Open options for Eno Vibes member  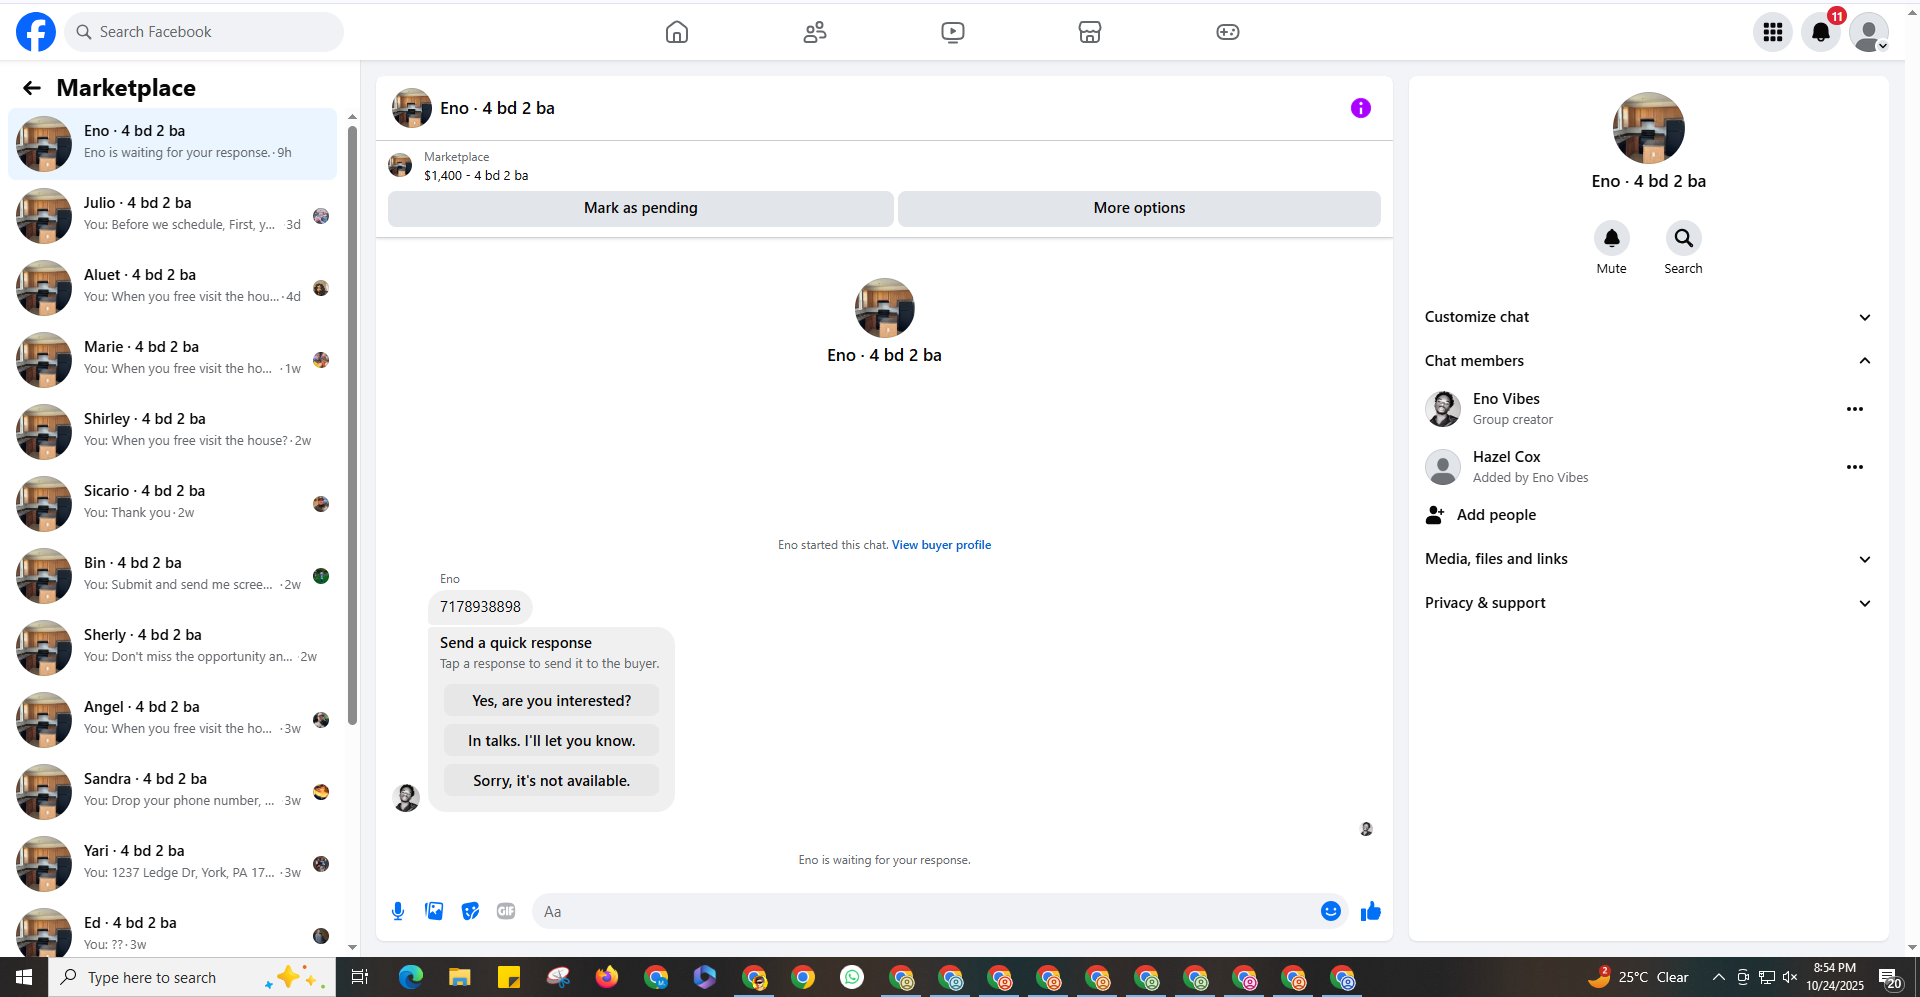coord(1855,409)
